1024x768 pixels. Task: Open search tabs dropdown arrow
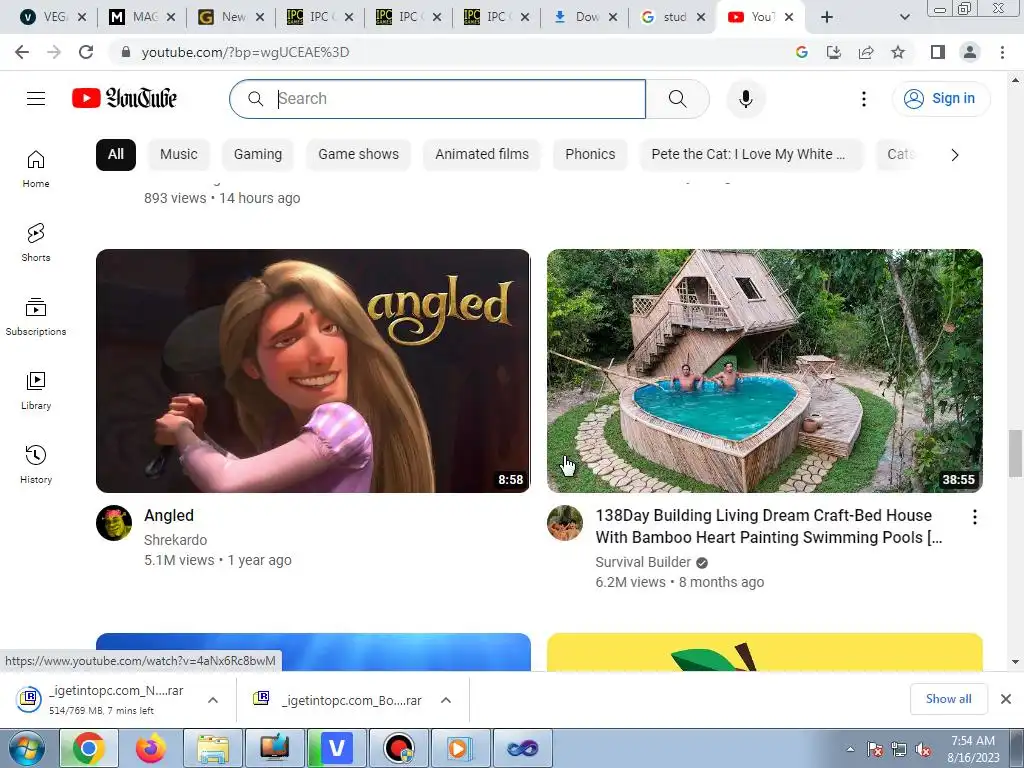click(904, 17)
